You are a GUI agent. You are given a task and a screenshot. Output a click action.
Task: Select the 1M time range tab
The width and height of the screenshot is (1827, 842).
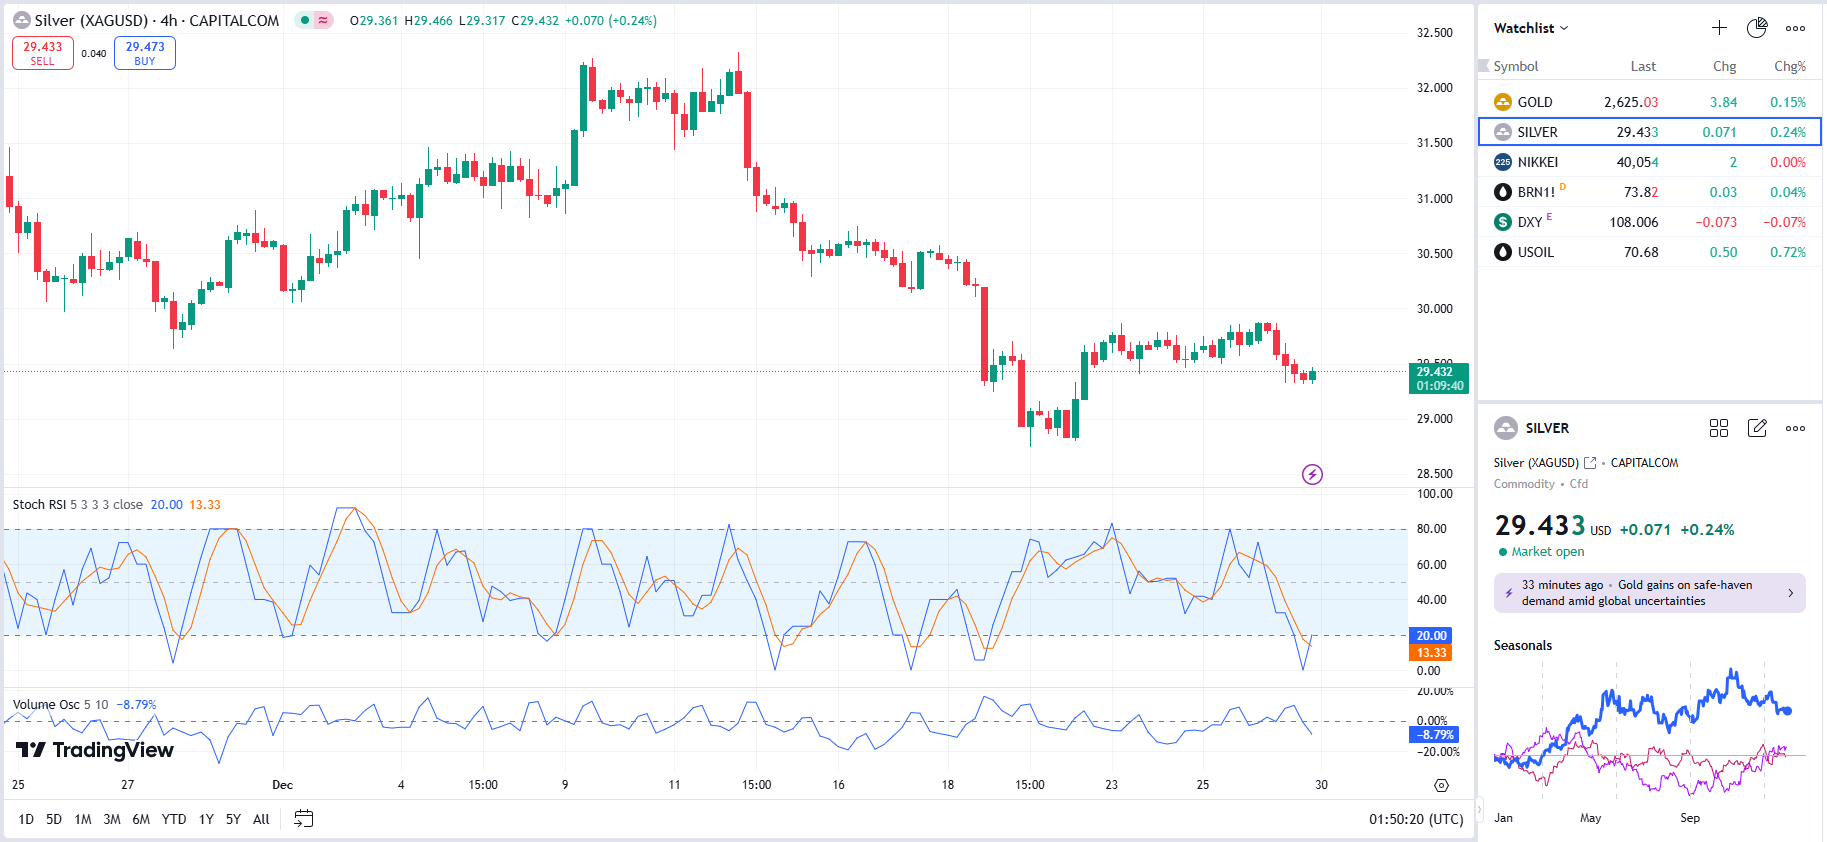coord(83,819)
